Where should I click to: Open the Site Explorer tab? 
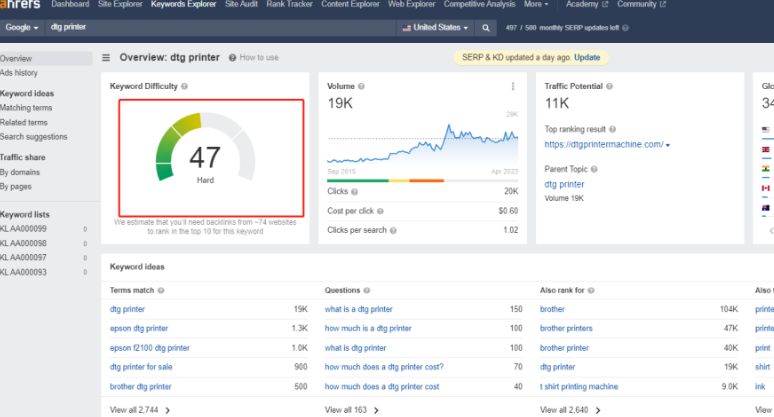click(119, 4)
